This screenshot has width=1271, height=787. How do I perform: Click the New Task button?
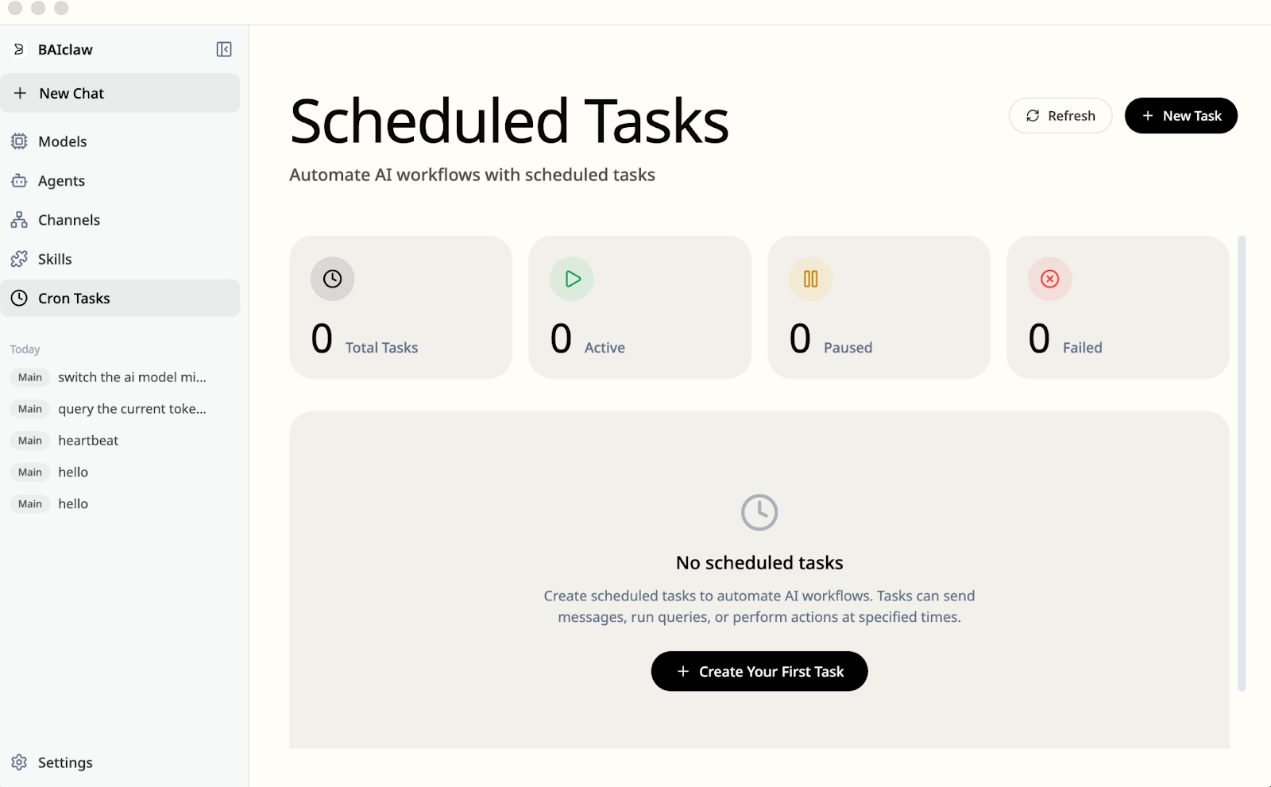[1181, 116]
